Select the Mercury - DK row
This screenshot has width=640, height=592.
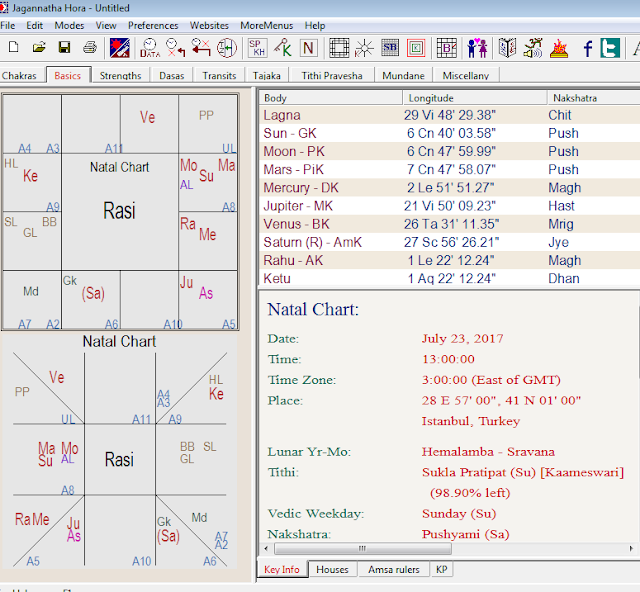coord(449,188)
